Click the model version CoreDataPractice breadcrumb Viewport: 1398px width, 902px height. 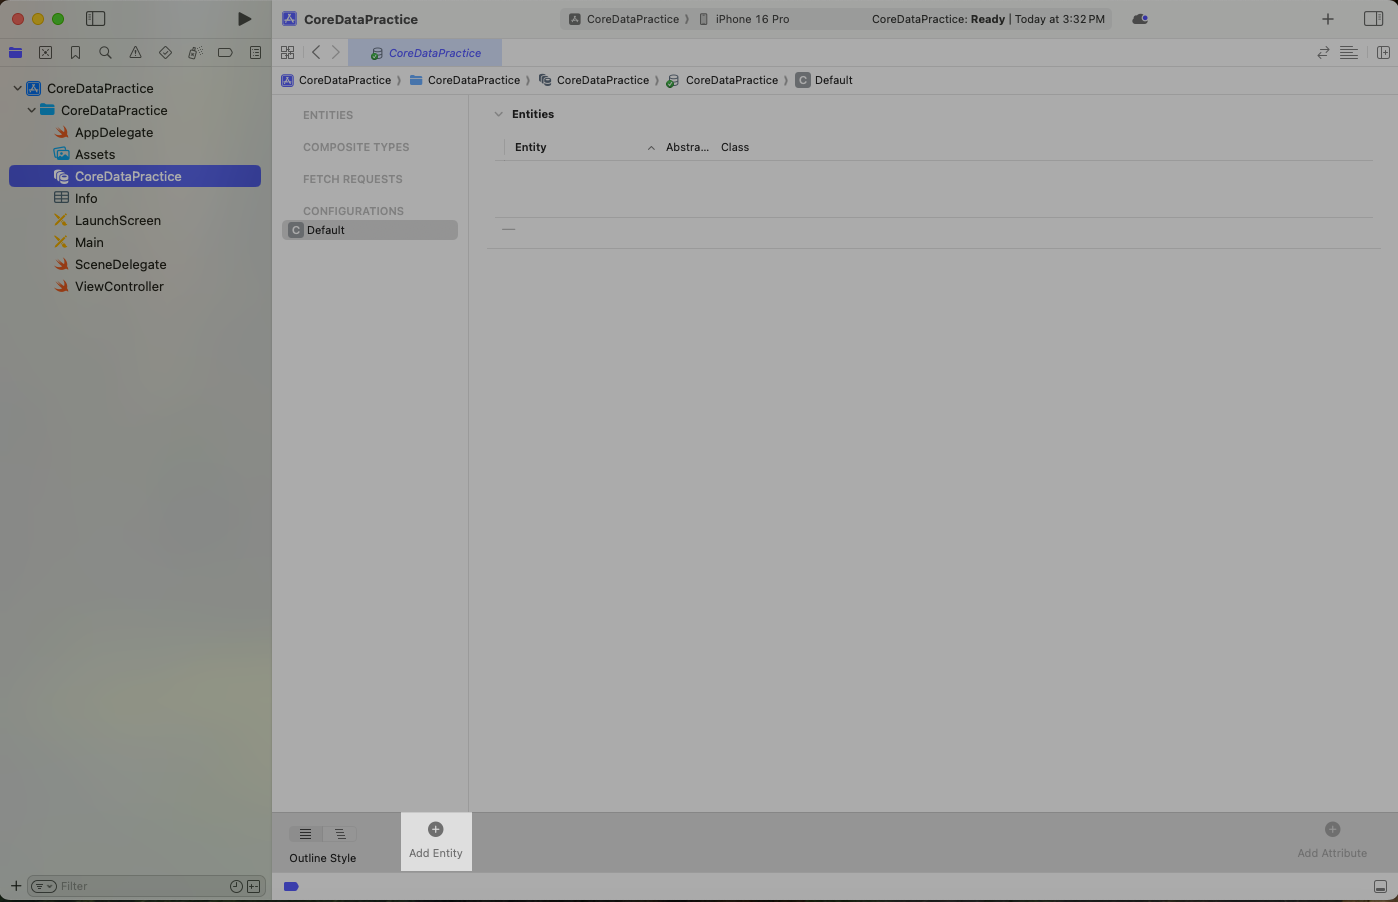tap(723, 80)
